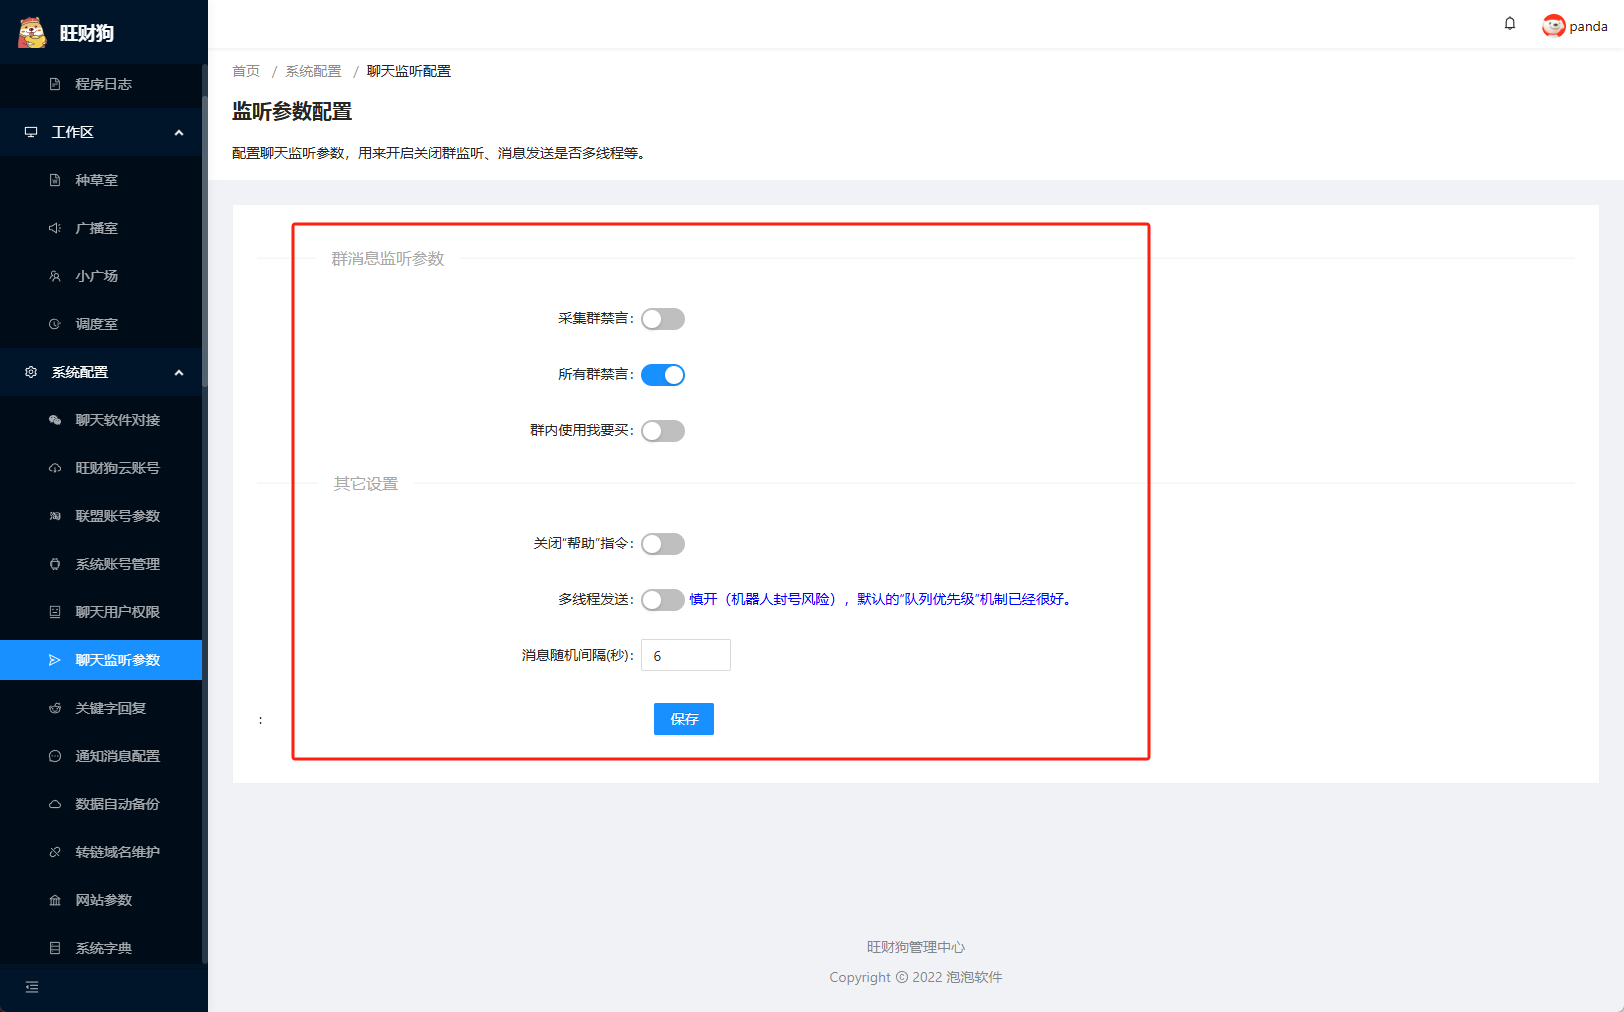
Task: Click the 广播室 speaker icon
Action: (55, 228)
